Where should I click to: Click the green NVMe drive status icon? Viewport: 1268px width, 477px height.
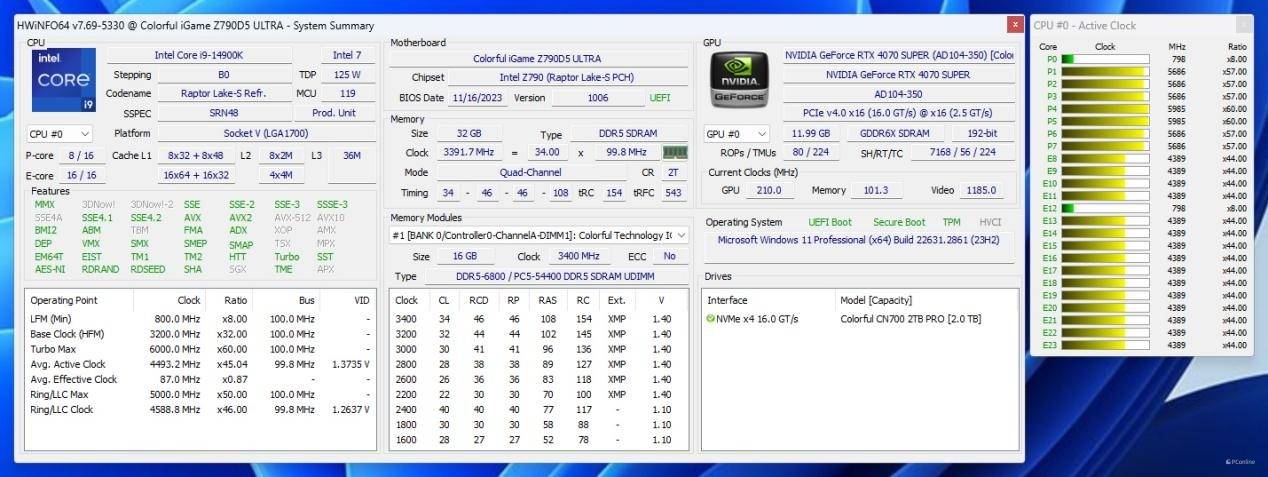point(711,319)
